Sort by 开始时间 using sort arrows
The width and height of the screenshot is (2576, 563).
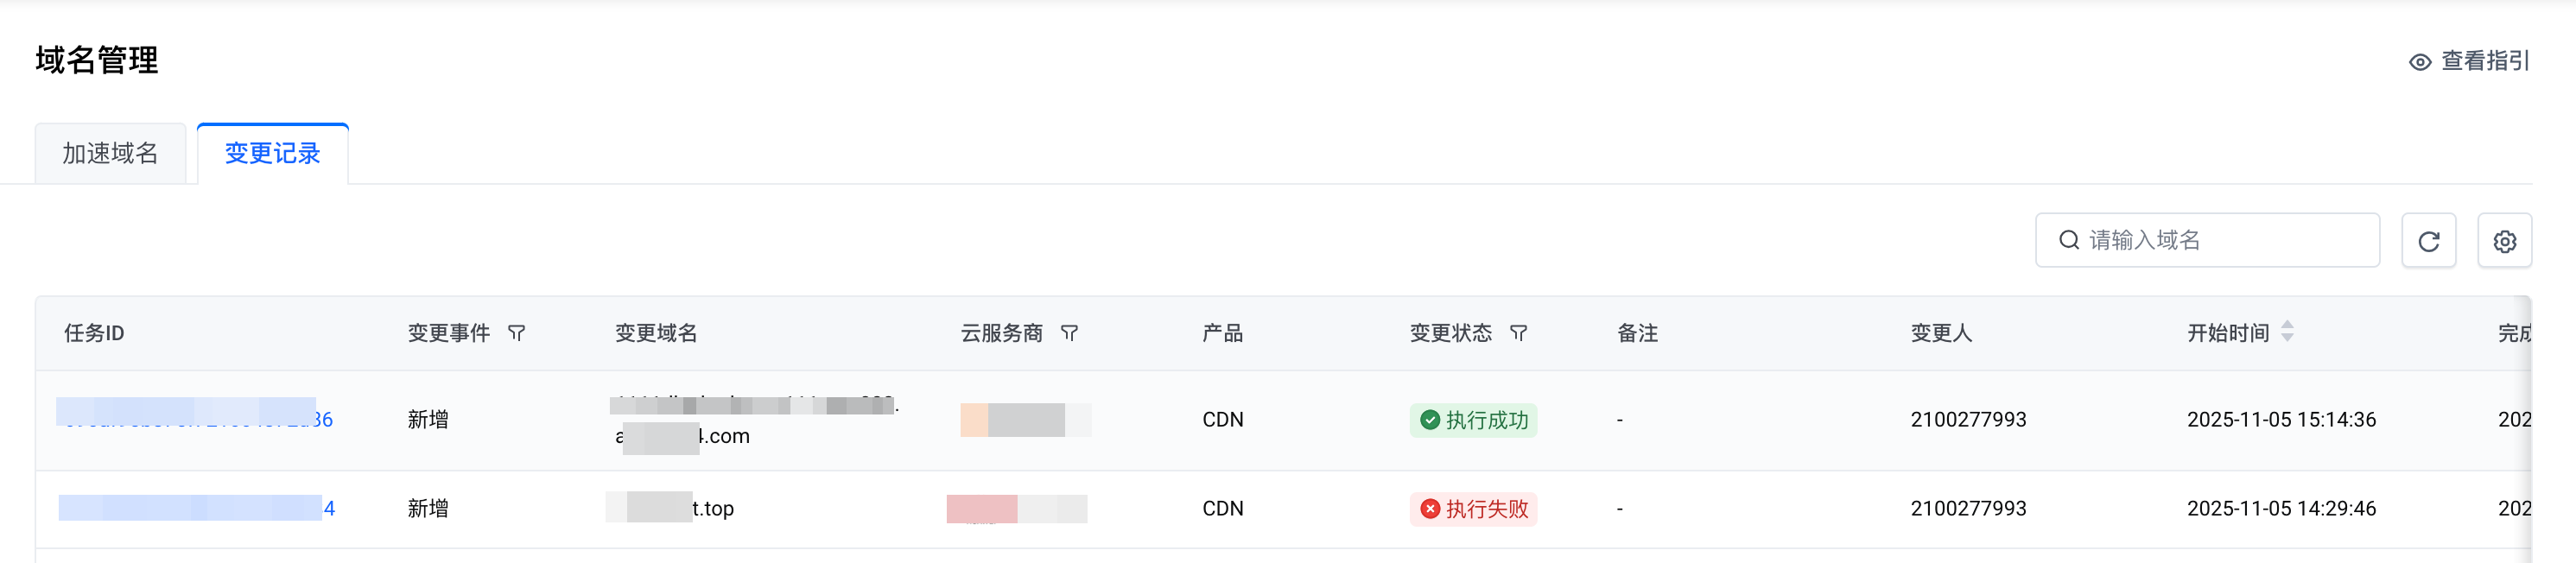[2287, 332]
